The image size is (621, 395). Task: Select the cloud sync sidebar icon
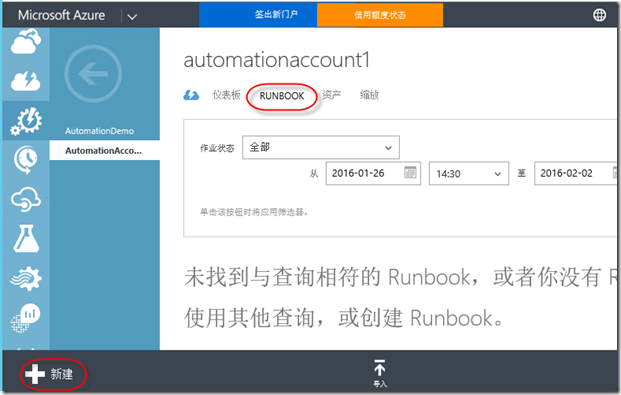[x=26, y=199]
